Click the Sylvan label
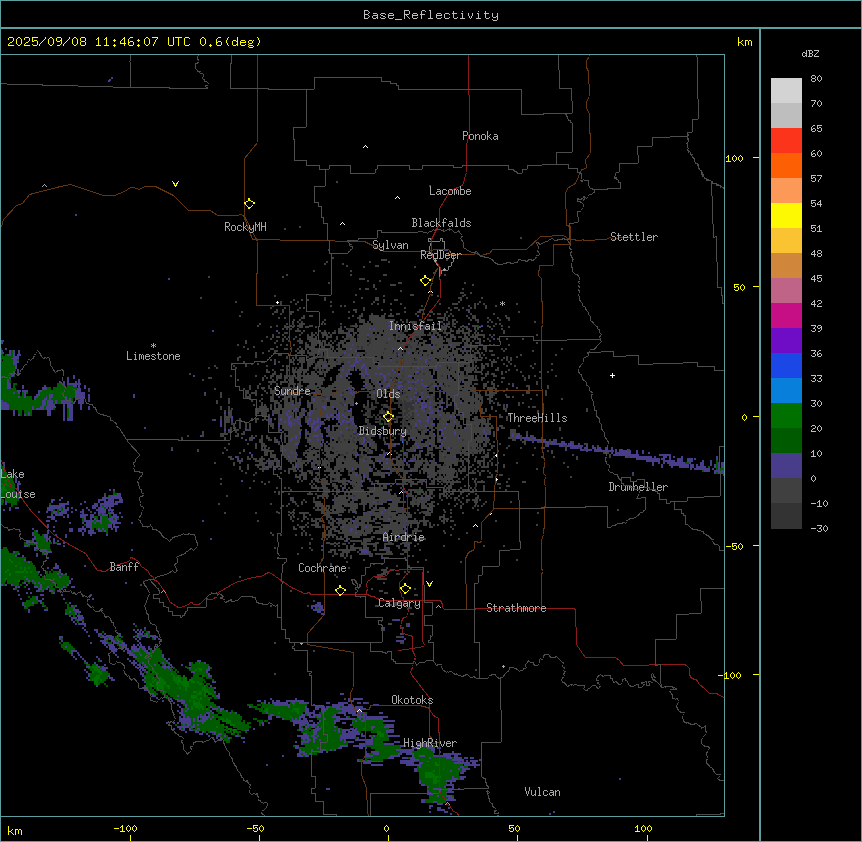Viewport: 862px width, 842px height. click(x=390, y=245)
